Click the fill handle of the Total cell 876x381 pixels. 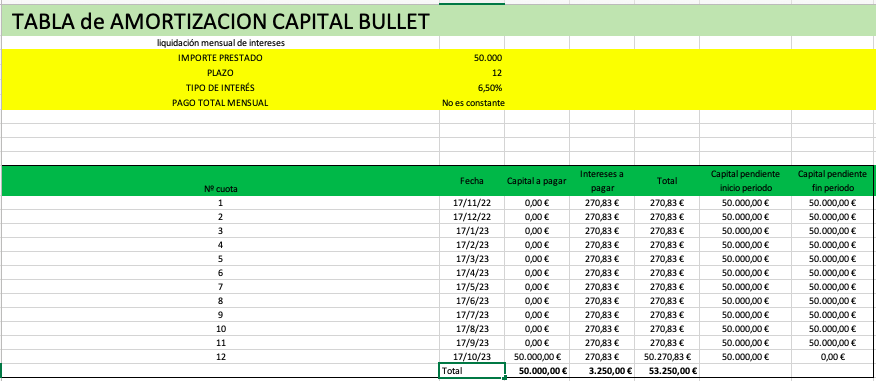(x=505, y=378)
